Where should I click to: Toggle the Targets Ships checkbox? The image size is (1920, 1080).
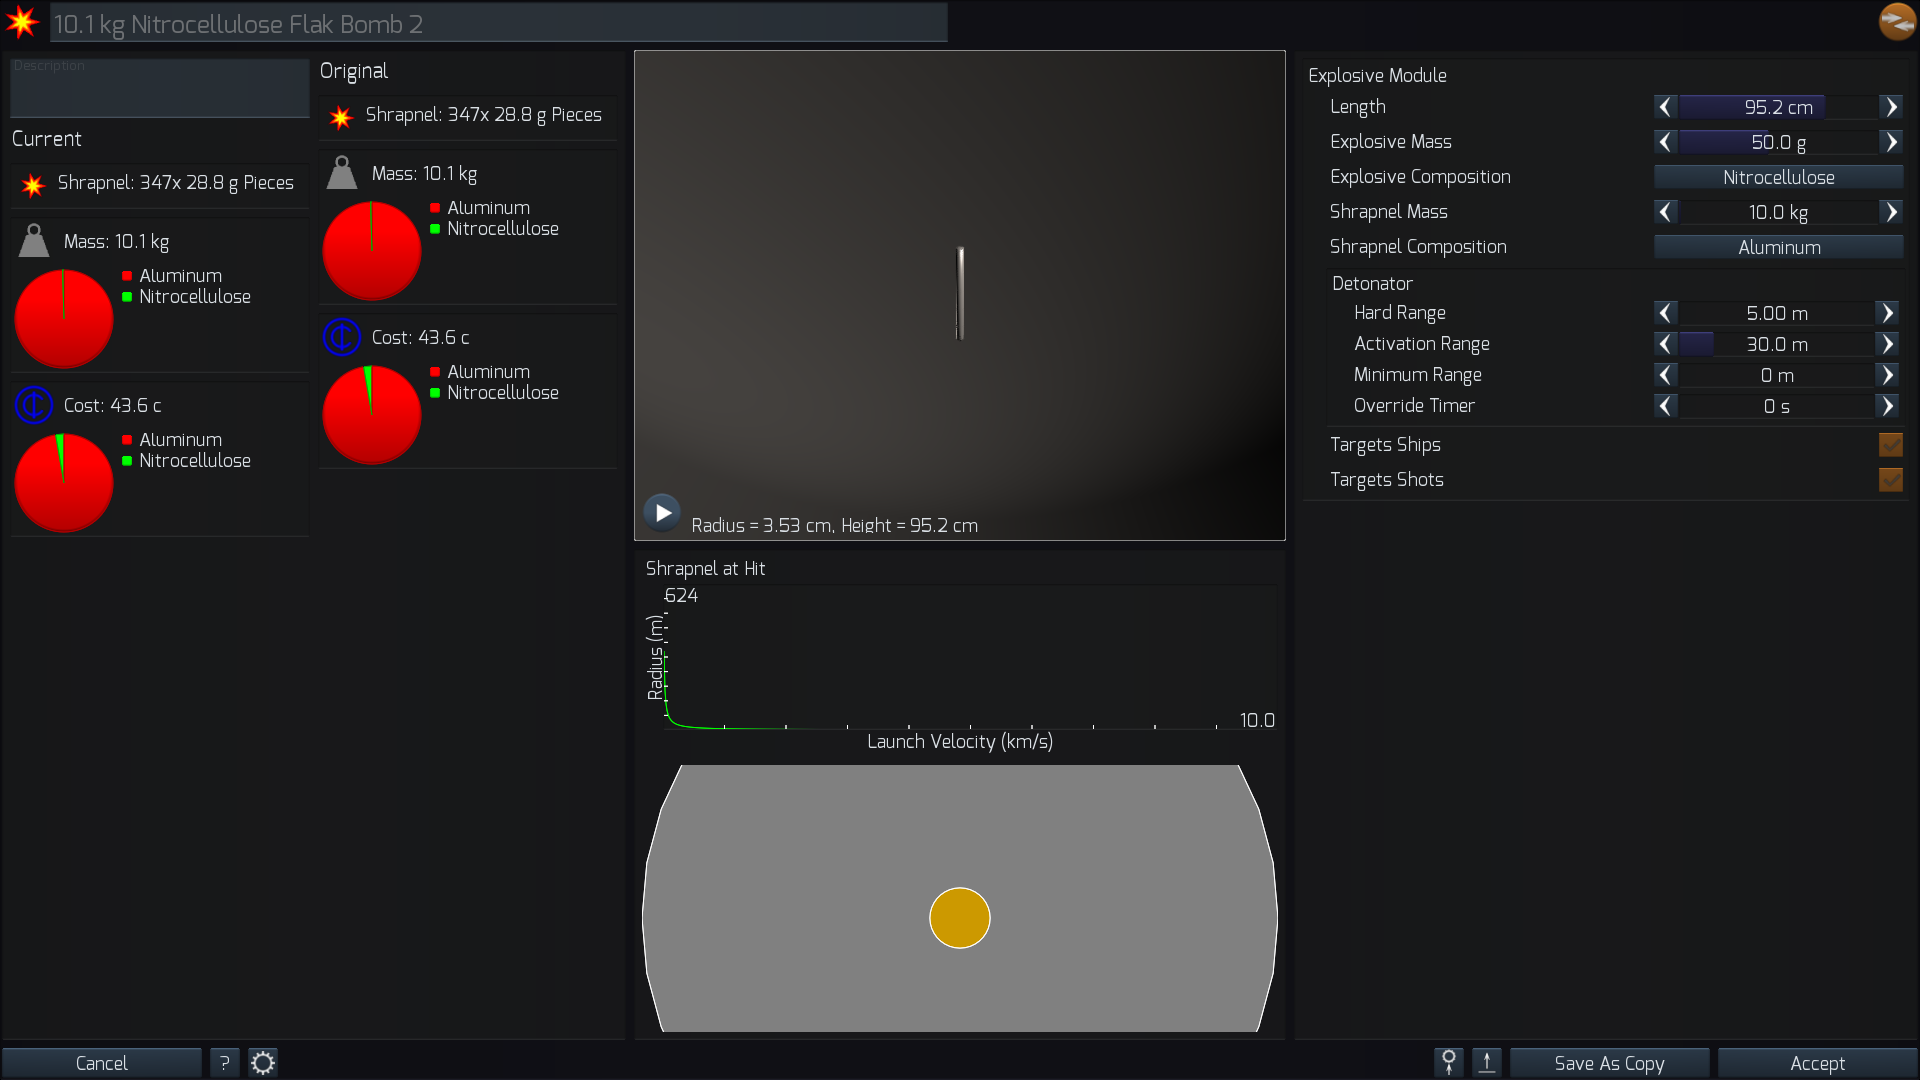click(x=1891, y=445)
